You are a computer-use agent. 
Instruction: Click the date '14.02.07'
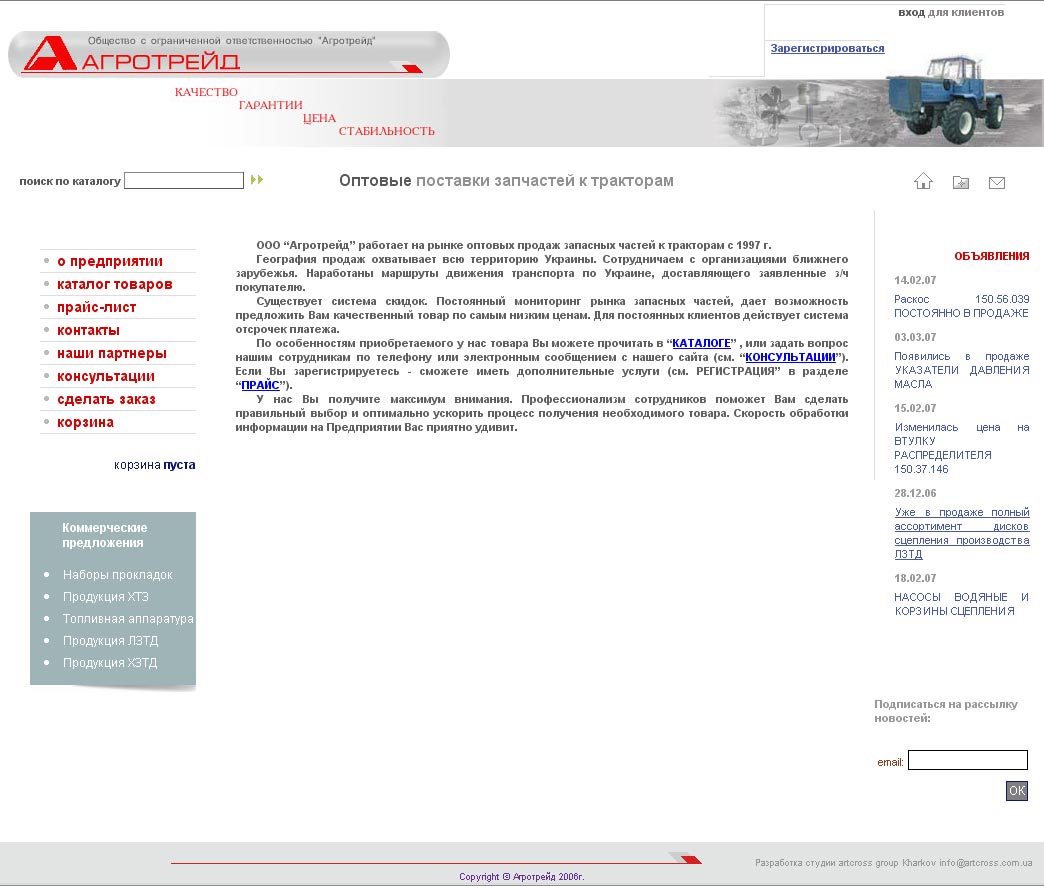pos(915,280)
